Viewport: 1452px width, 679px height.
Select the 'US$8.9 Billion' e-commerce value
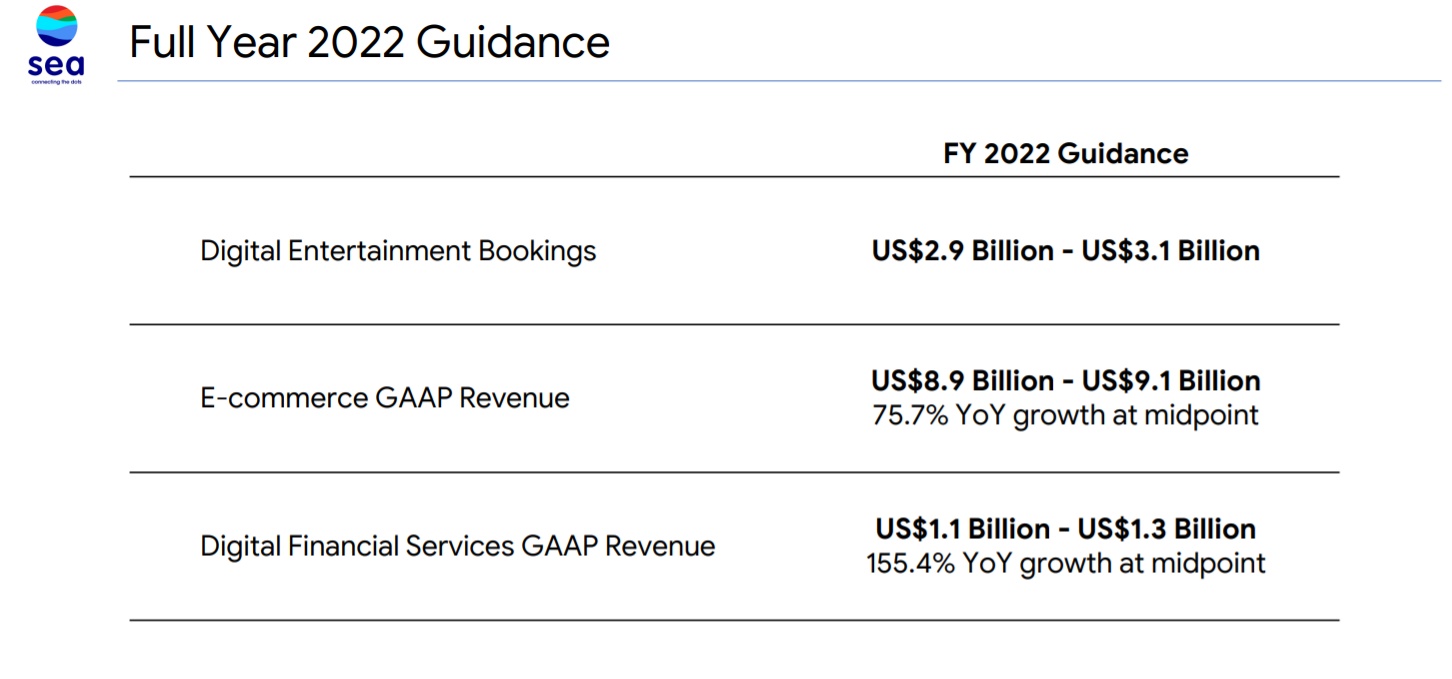point(962,381)
